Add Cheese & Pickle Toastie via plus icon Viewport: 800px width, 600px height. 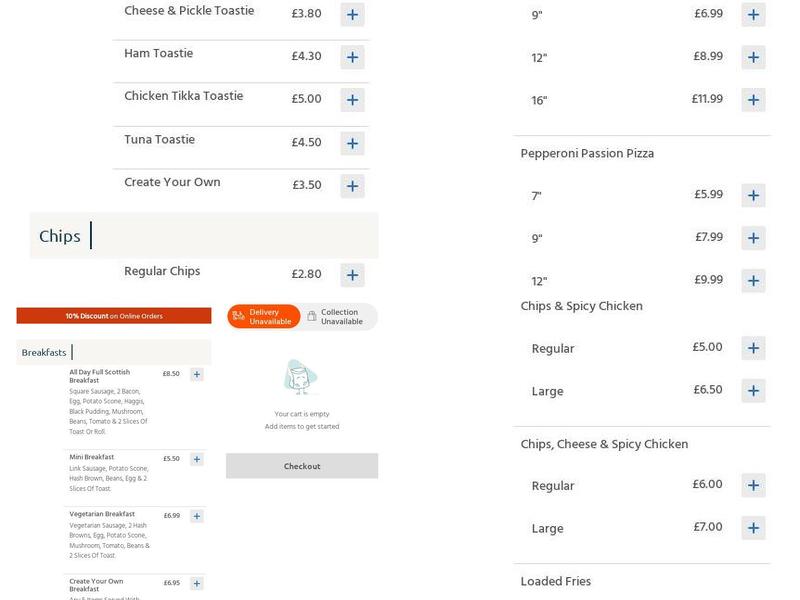pyautogui.click(x=351, y=13)
